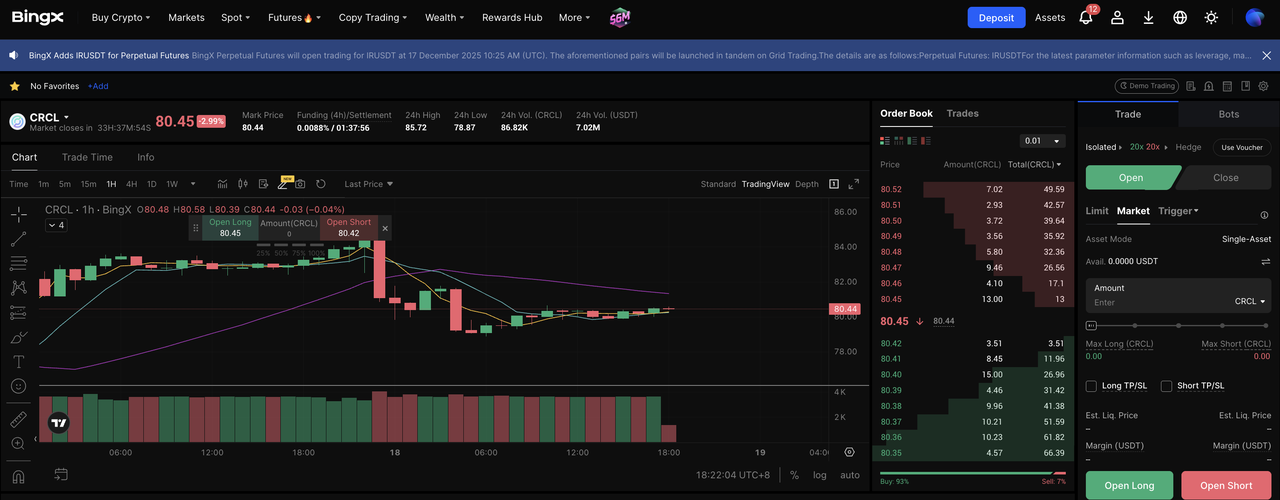Click the amount percentage slider handle
1280x500 pixels.
coord(1091,325)
